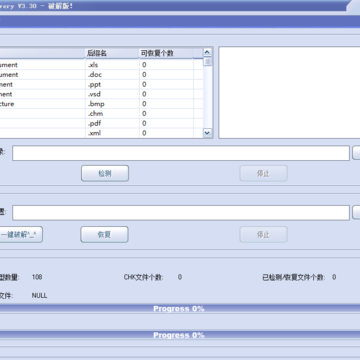This screenshot has height=360, width=360.
Task: Click the file-type list scrollbar thumb
Action: 207,62
